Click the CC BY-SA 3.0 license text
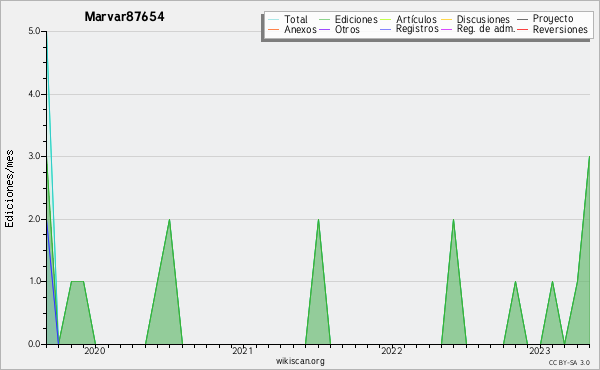The height and width of the screenshot is (370, 600). 569,362
